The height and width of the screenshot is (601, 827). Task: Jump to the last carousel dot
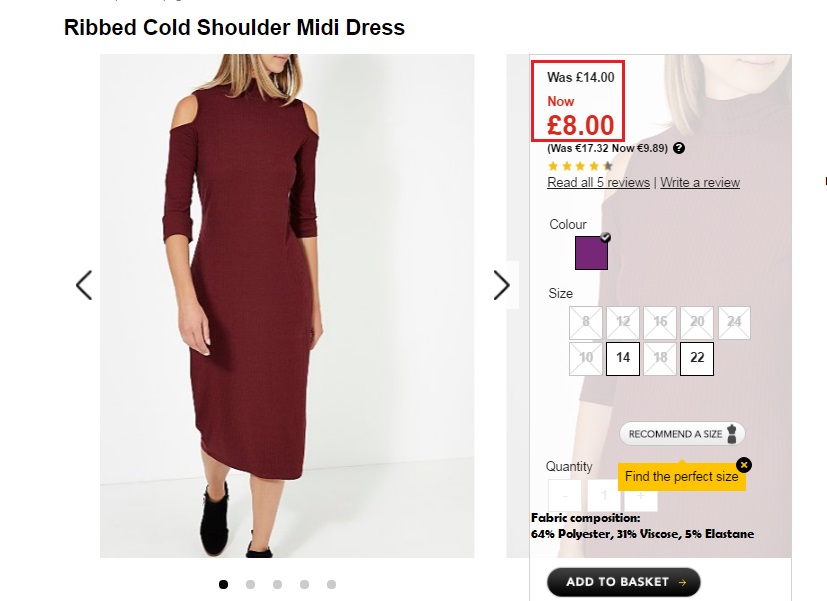click(x=331, y=584)
